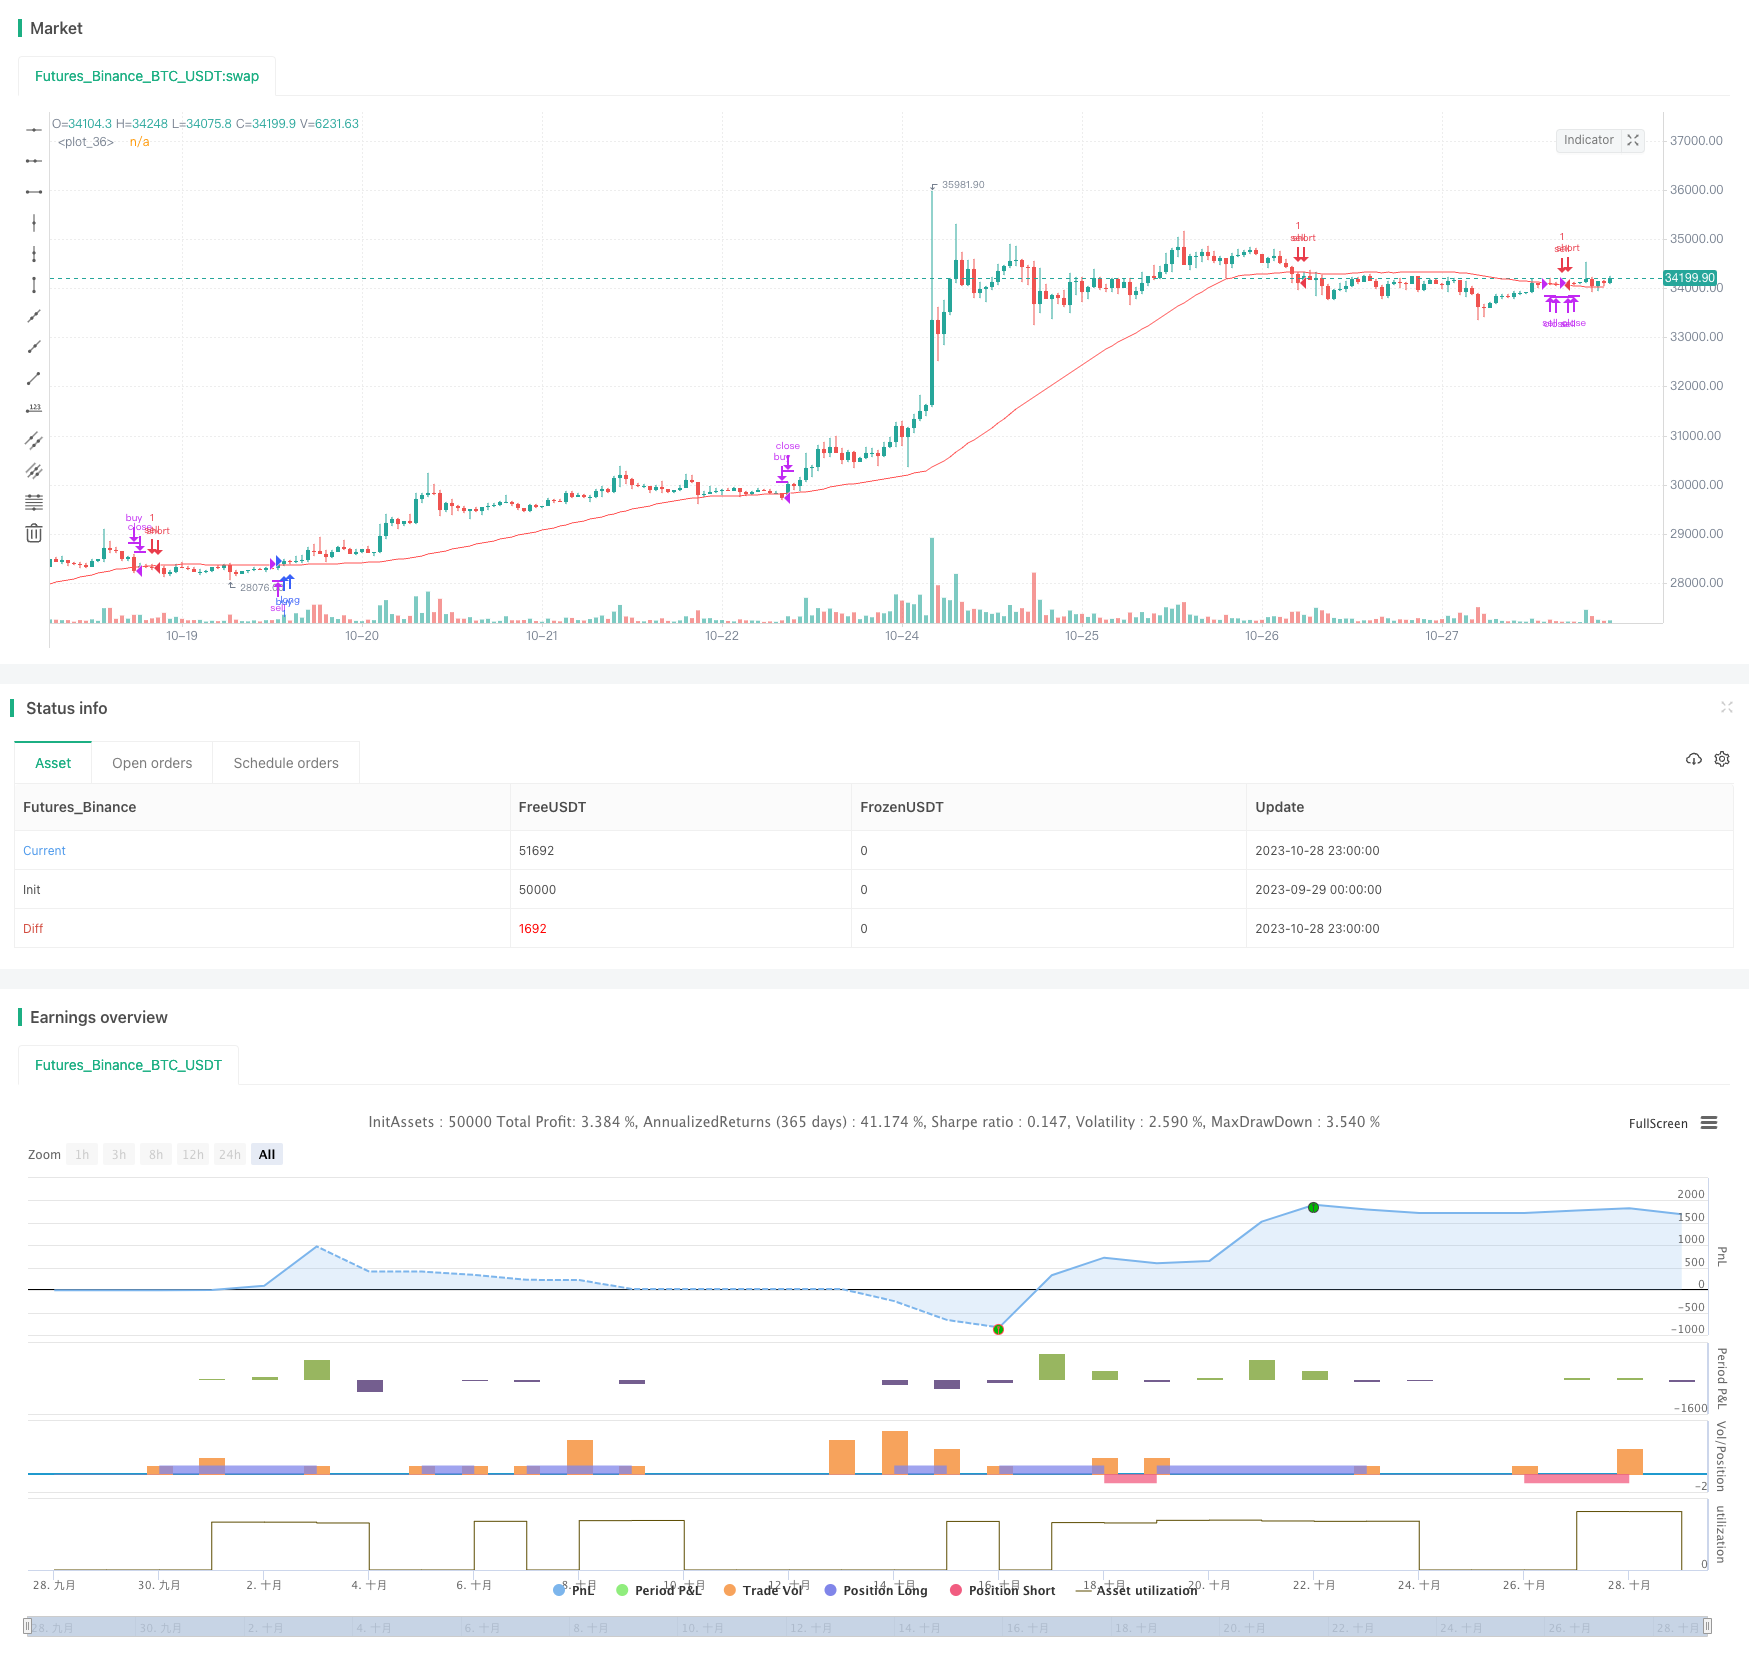This screenshot has width=1749, height=1664.
Task: Set zoom range to 24h
Action: pyautogui.click(x=230, y=1154)
